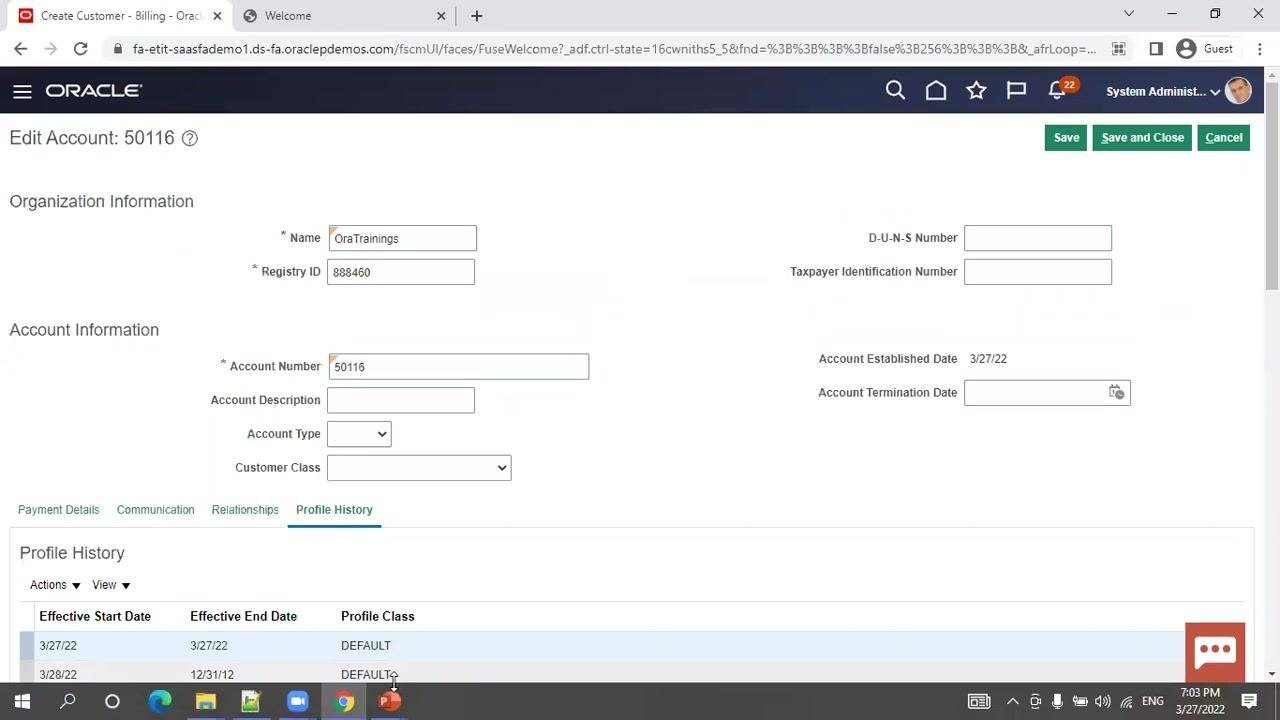Click the D-U-N-S Number field

coord(1038,238)
